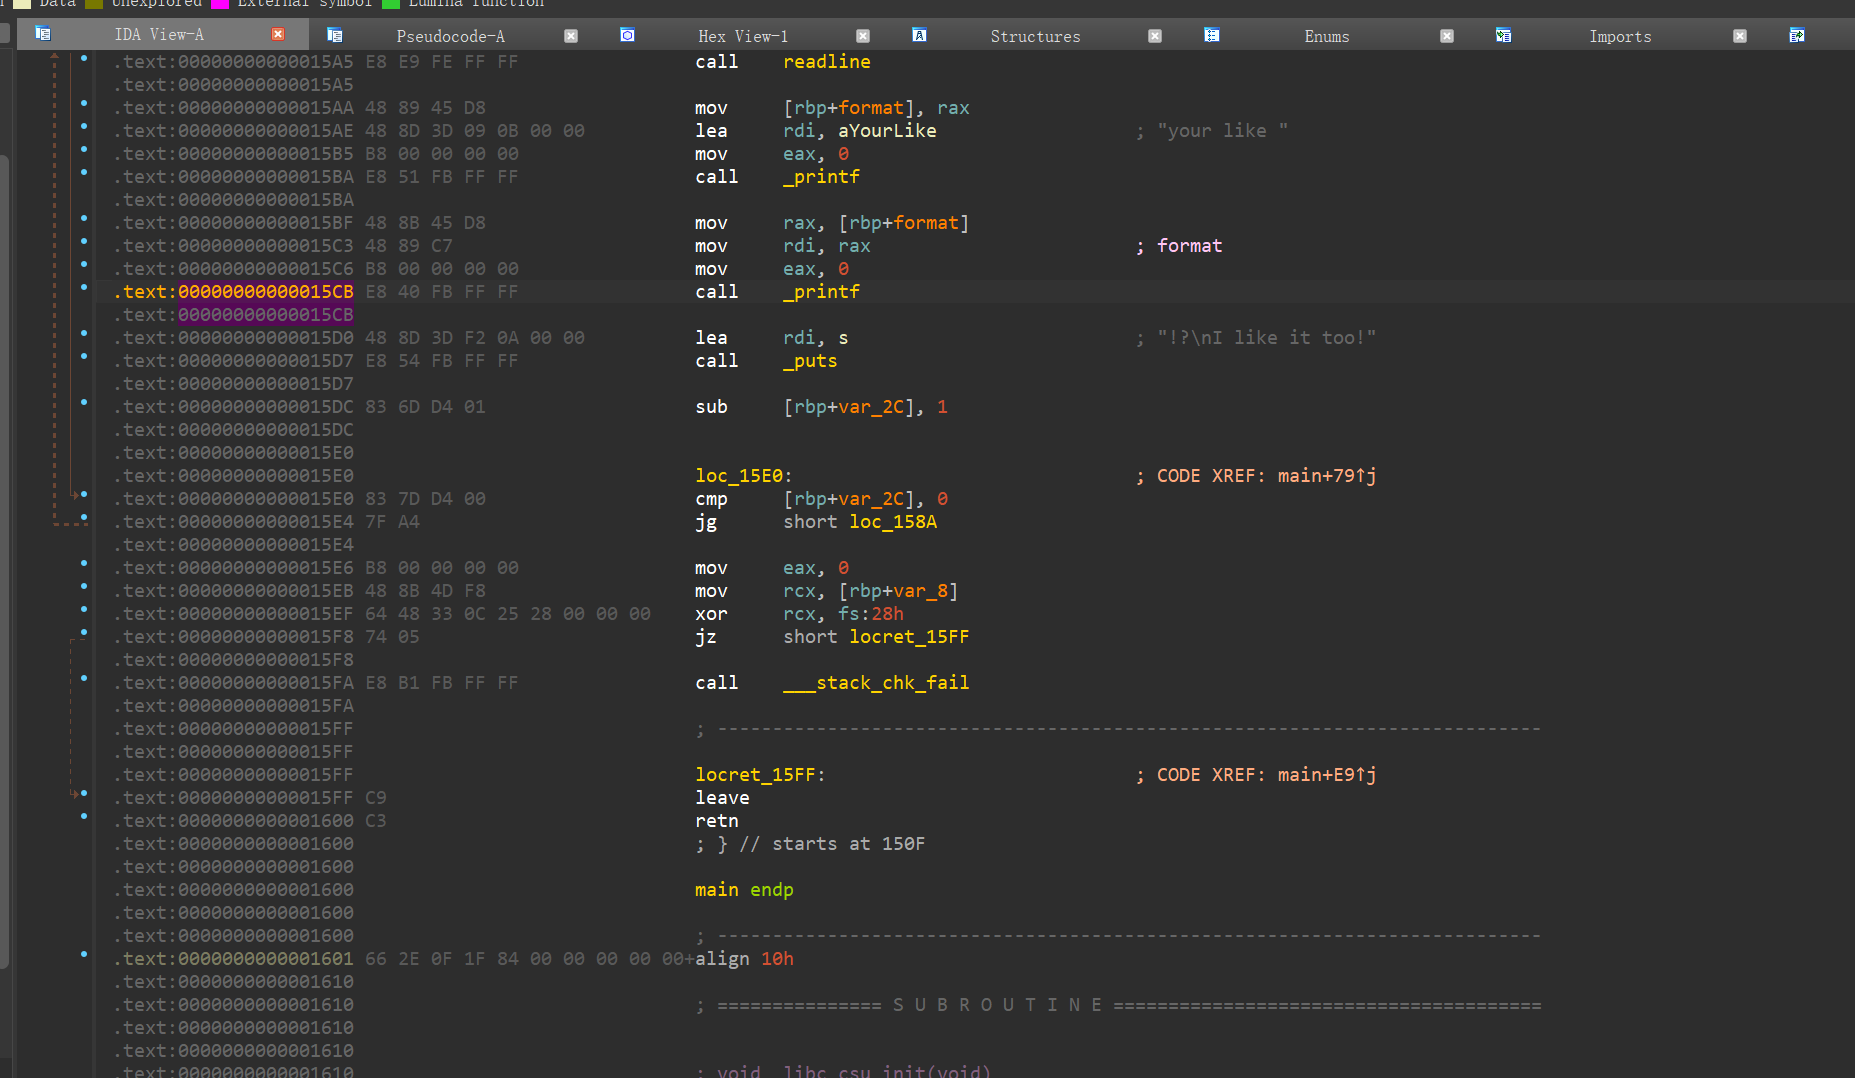Close the Pseudocode-A tab
1855x1078 pixels.
pos(571,36)
